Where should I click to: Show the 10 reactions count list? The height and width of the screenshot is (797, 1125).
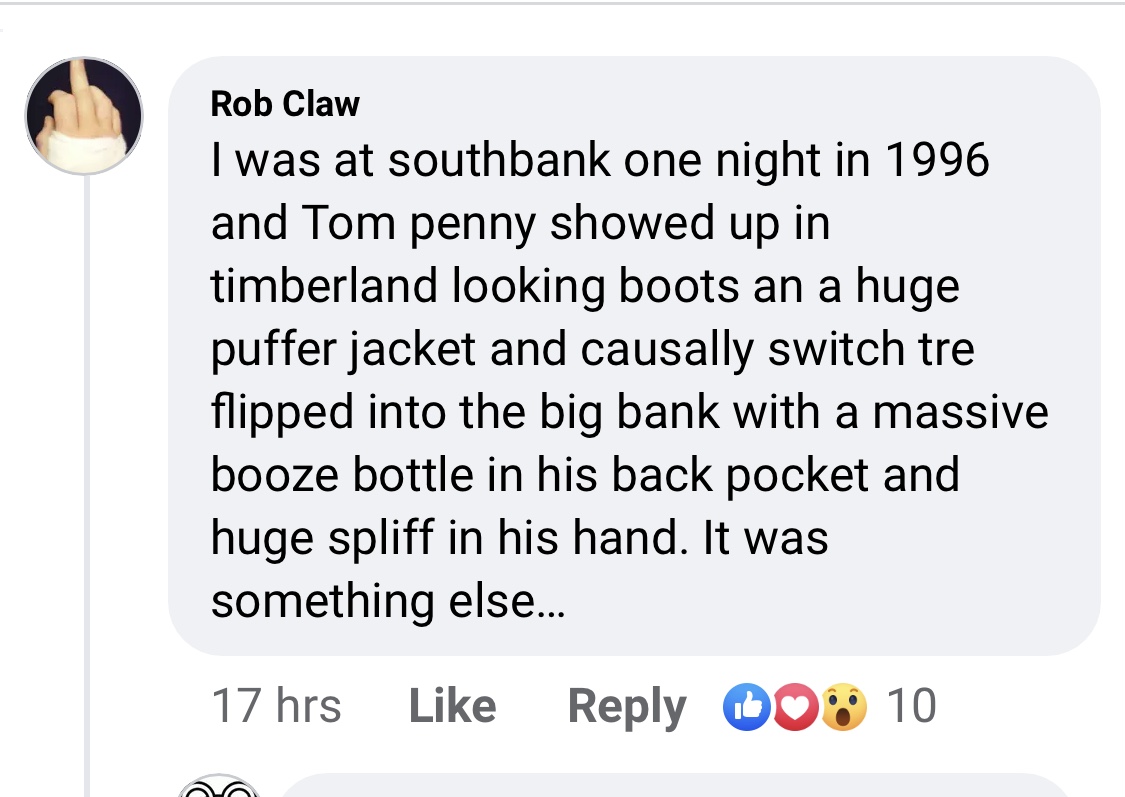(x=911, y=706)
